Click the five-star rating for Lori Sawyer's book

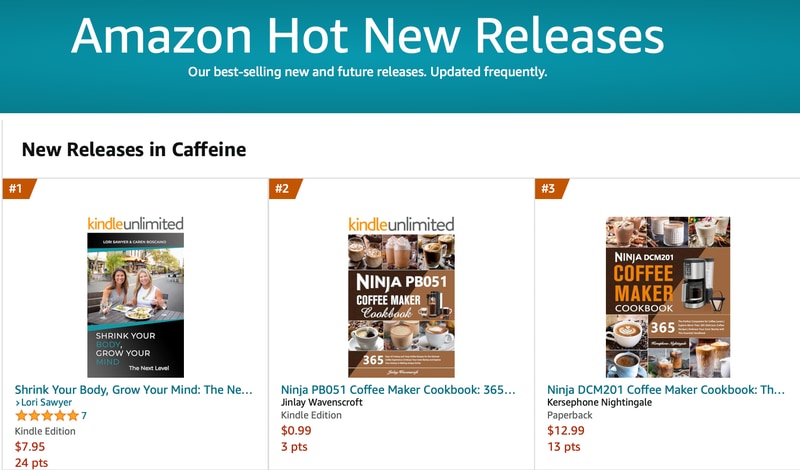point(46,415)
